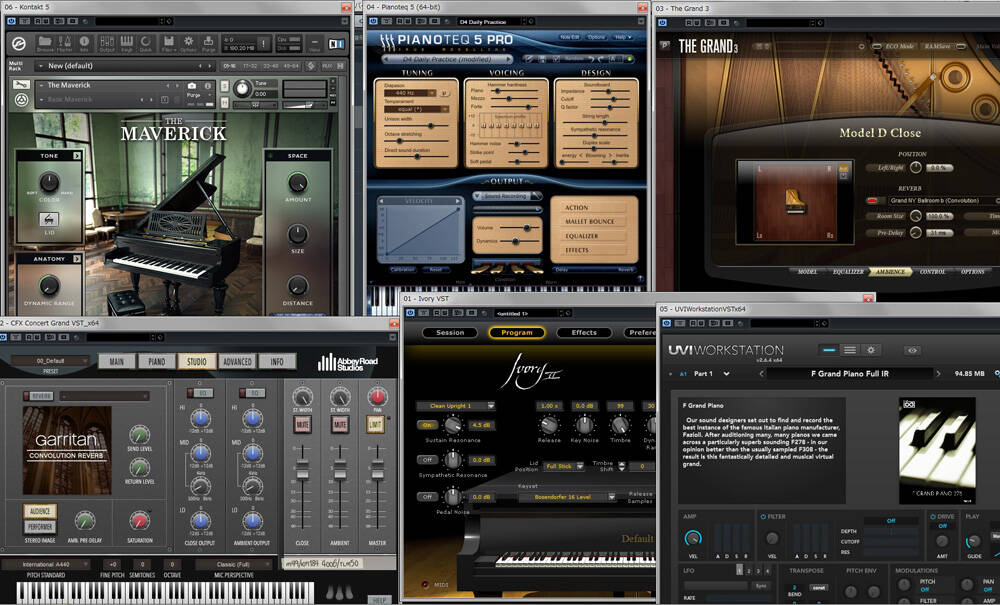Image resolution: width=1000 pixels, height=605 pixels.
Task: Select Performer stereo image in CFX
Action: (40, 527)
